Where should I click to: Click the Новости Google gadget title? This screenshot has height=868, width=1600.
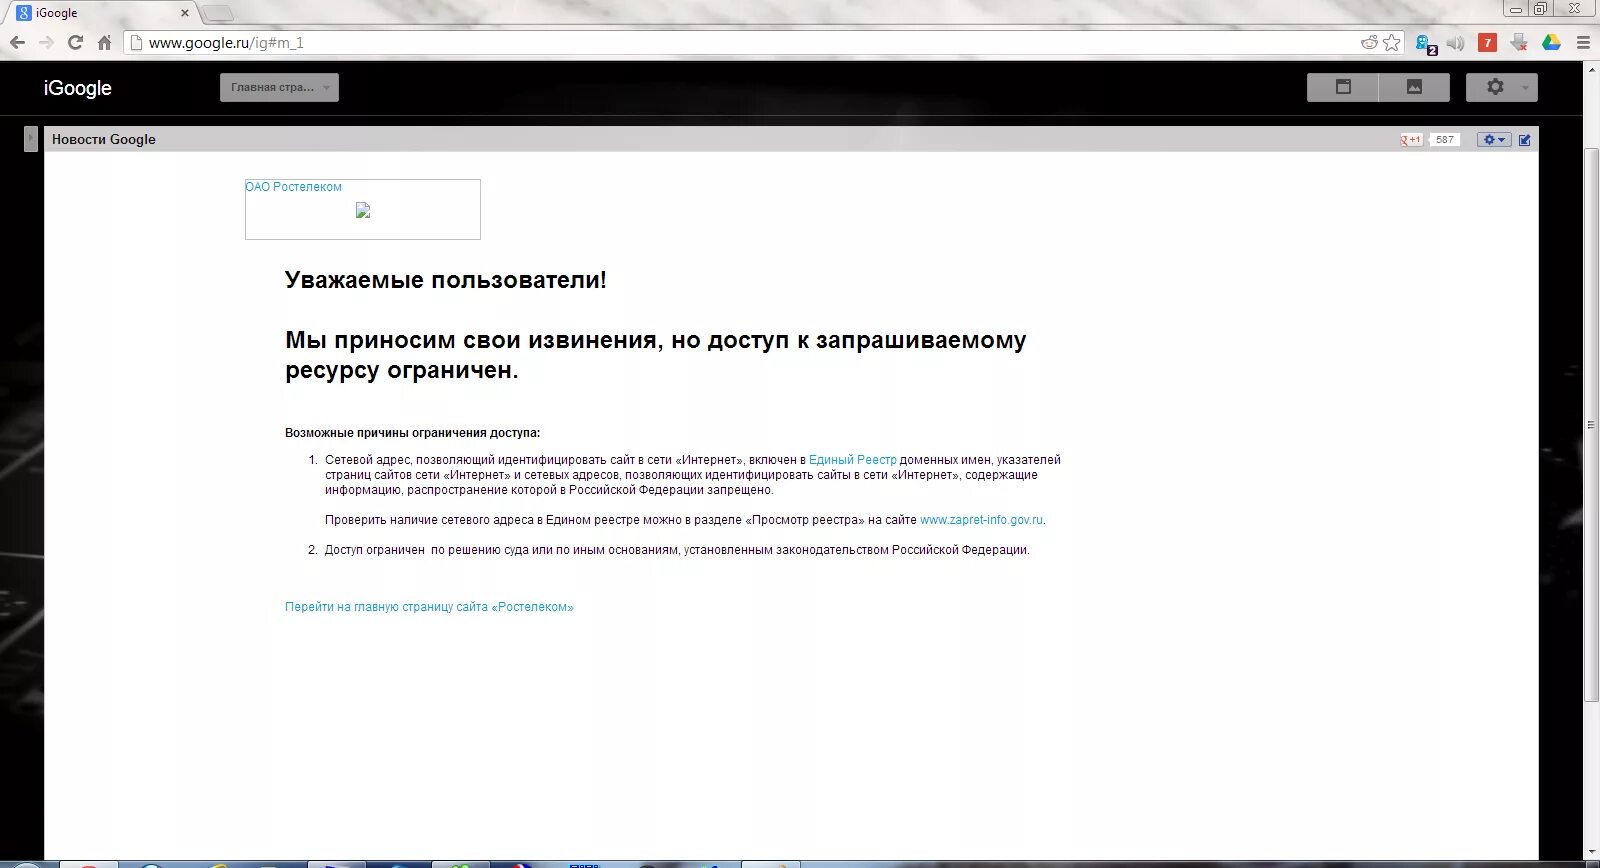(104, 140)
